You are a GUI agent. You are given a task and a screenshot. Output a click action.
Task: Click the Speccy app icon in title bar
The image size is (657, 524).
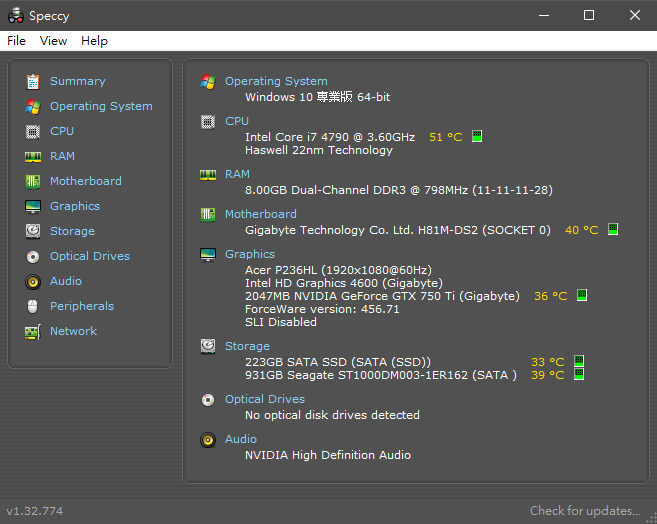coord(16,15)
